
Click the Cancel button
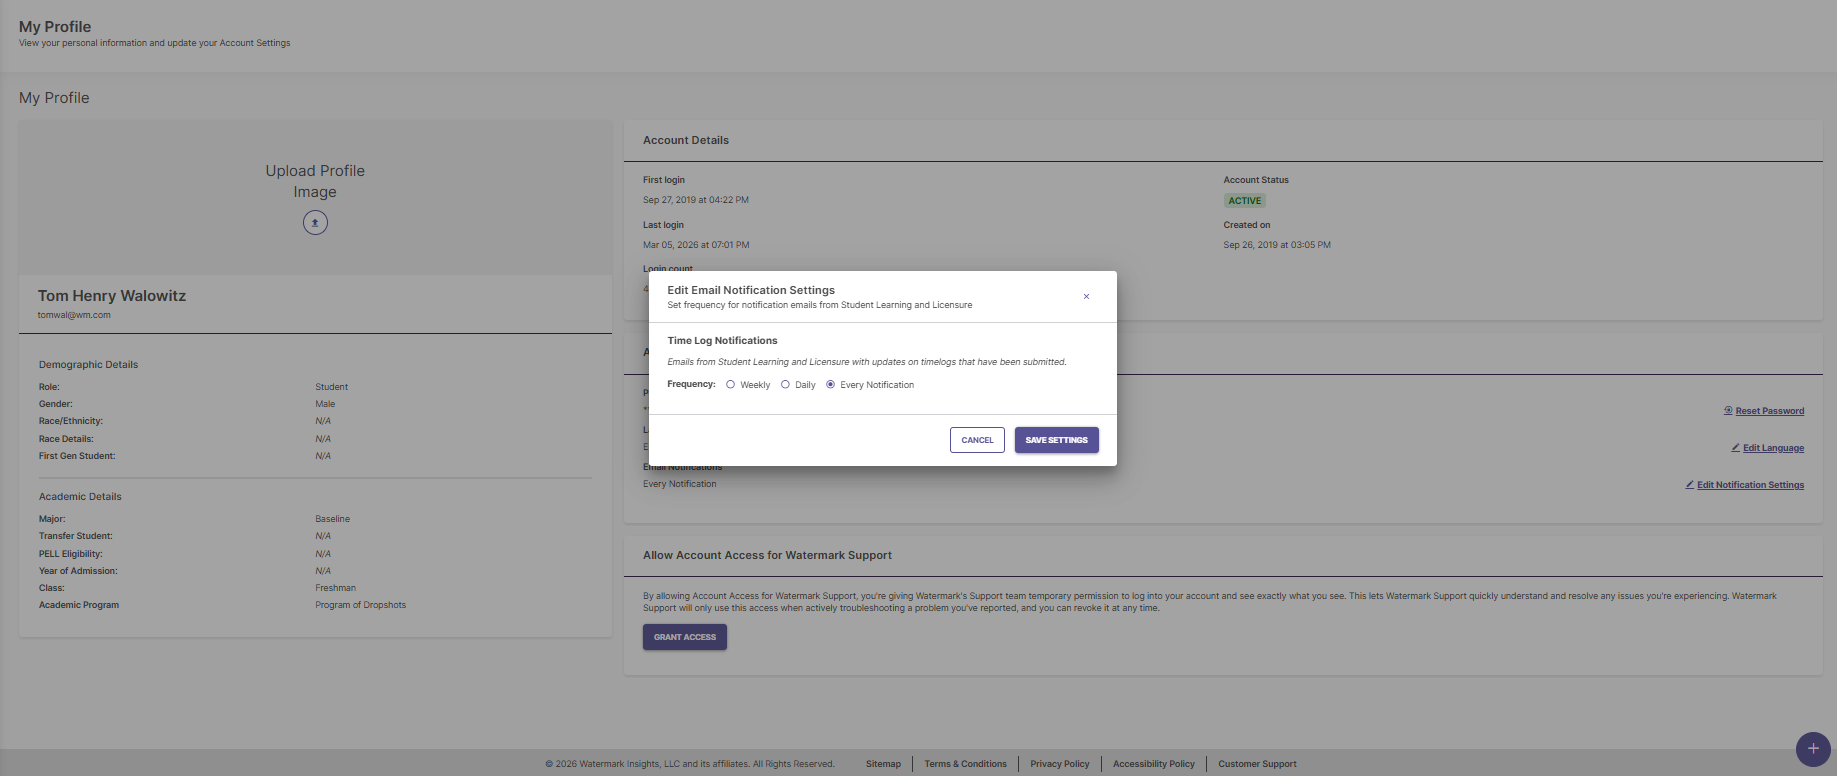pos(977,440)
